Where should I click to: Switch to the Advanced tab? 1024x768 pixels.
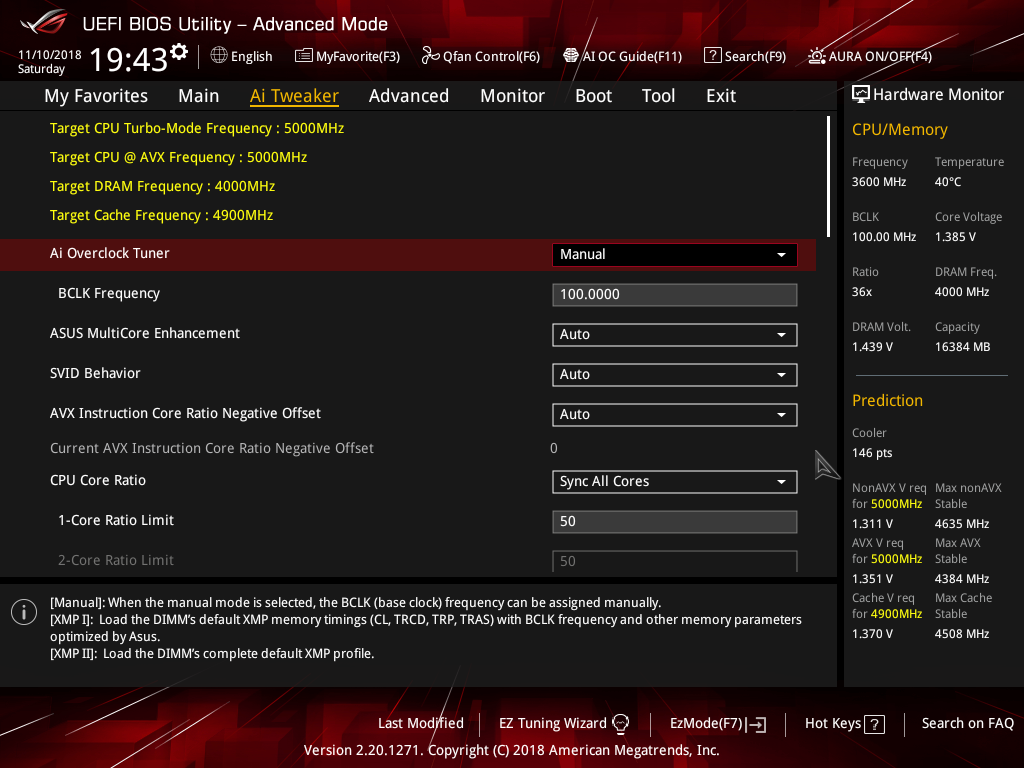[x=409, y=95]
